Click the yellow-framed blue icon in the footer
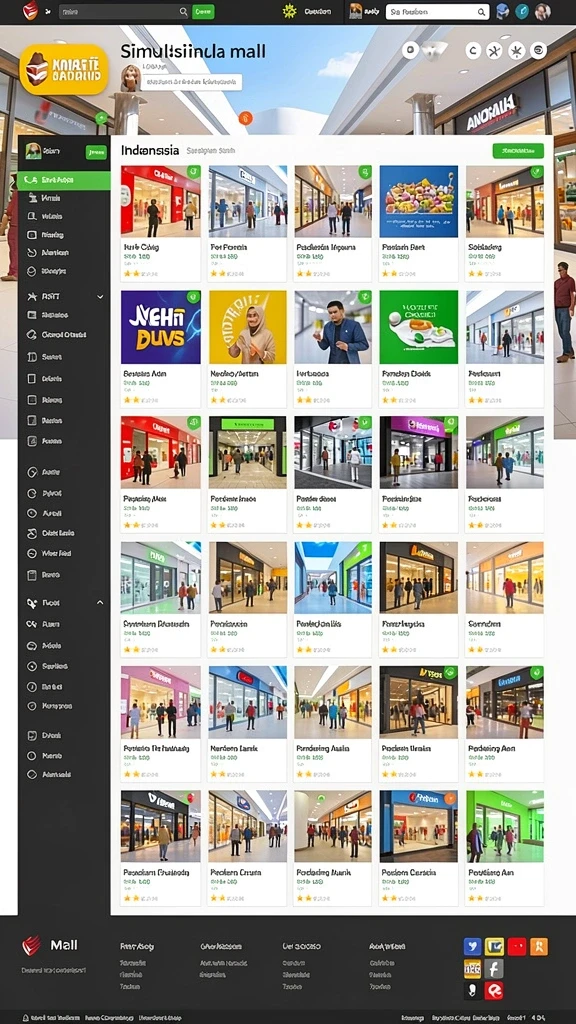 [494, 946]
